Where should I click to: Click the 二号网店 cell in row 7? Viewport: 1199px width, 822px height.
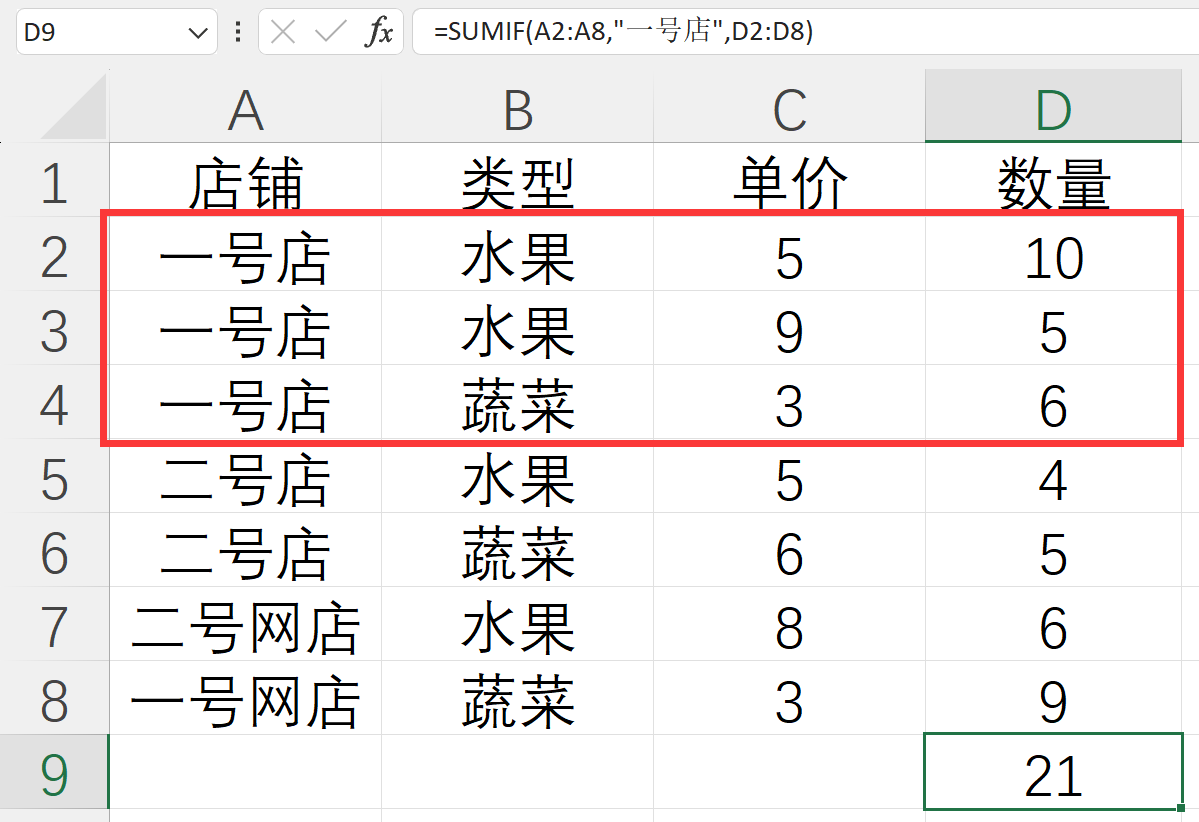click(x=245, y=629)
